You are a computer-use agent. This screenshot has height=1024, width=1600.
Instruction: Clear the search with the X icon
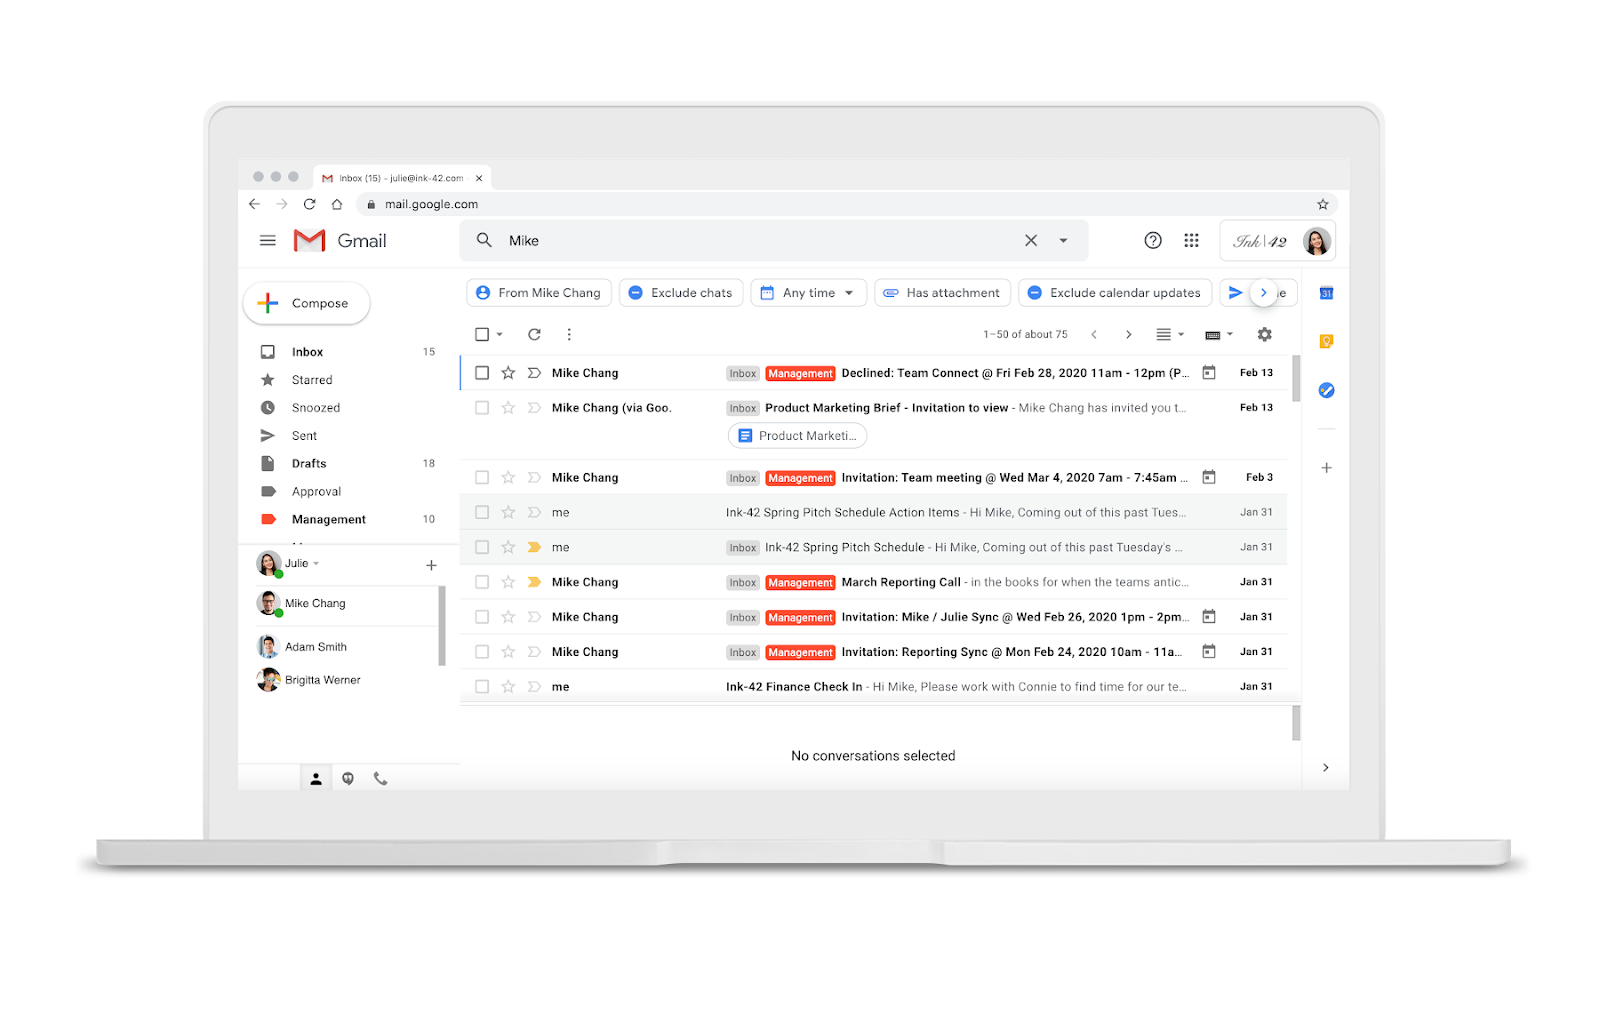1031,240
